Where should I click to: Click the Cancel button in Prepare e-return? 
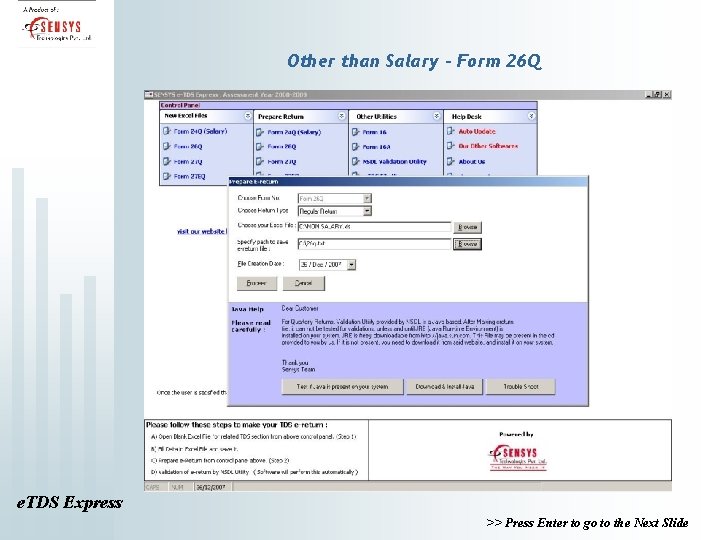click(304, 283)
